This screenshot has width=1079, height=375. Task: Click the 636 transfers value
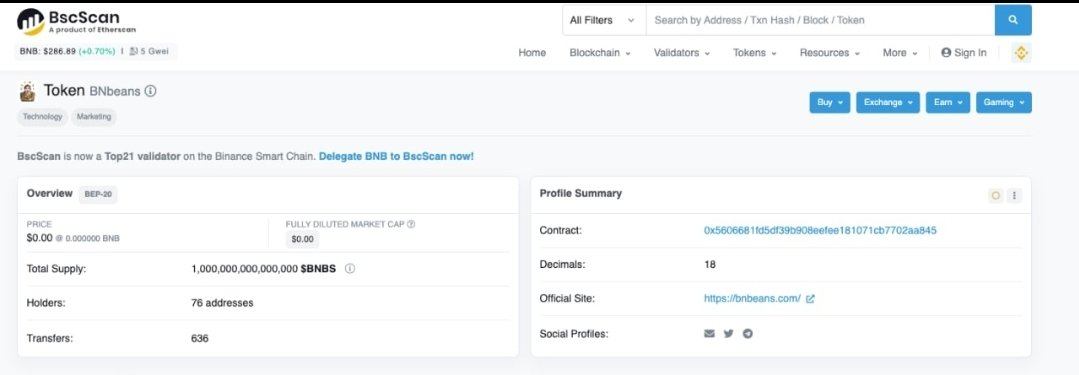(200, 338)
